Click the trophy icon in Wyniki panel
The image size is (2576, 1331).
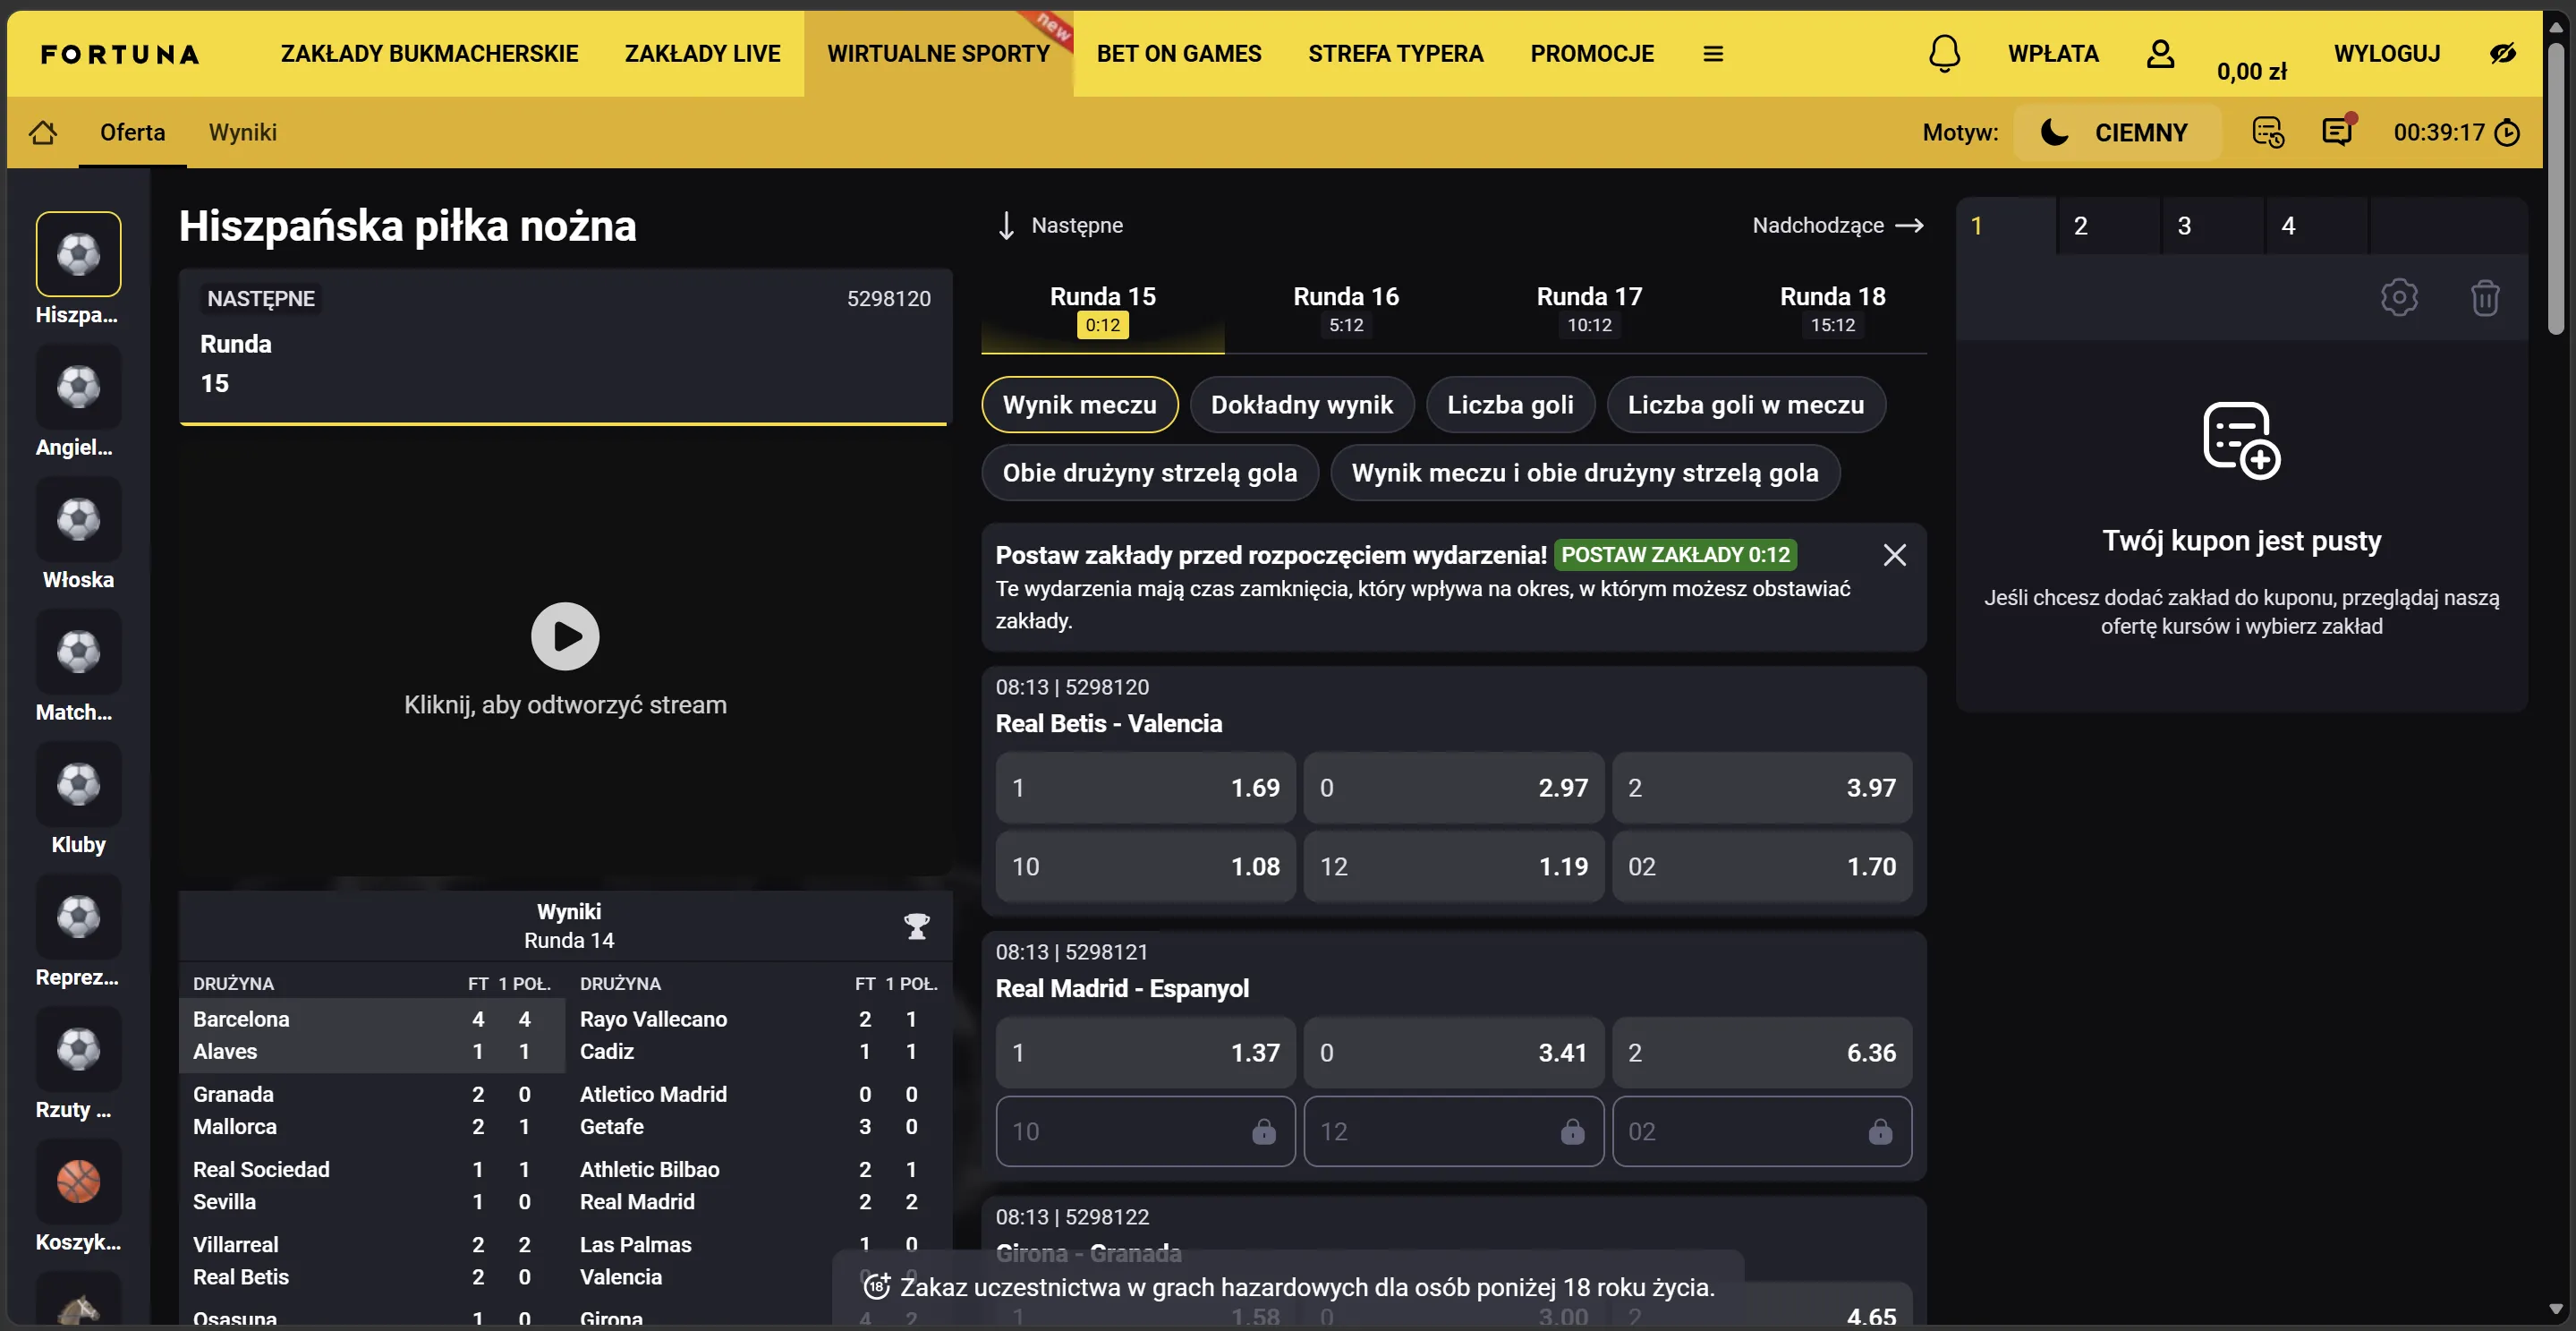click(916, 926)
